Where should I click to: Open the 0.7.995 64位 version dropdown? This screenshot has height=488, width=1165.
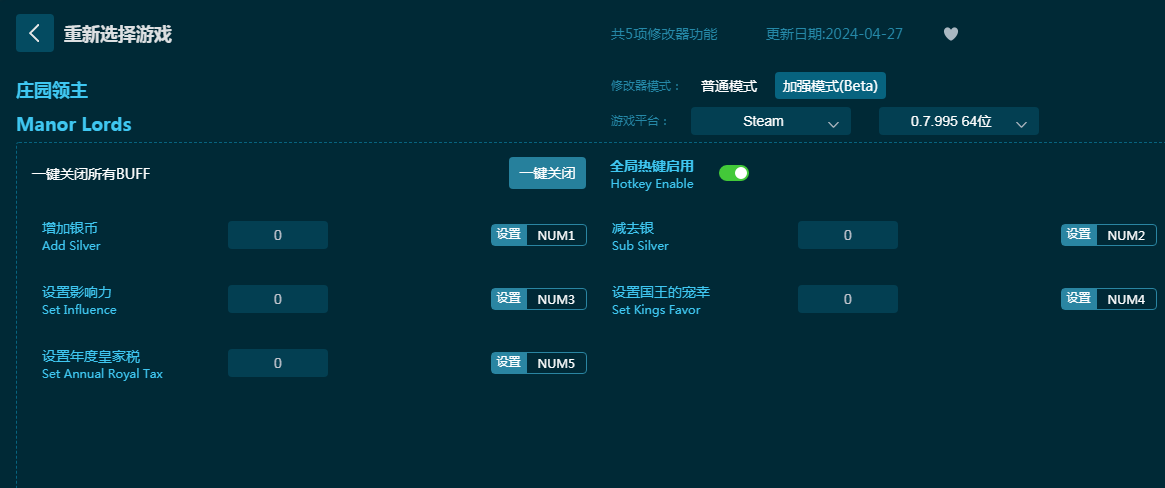(958, 121)
